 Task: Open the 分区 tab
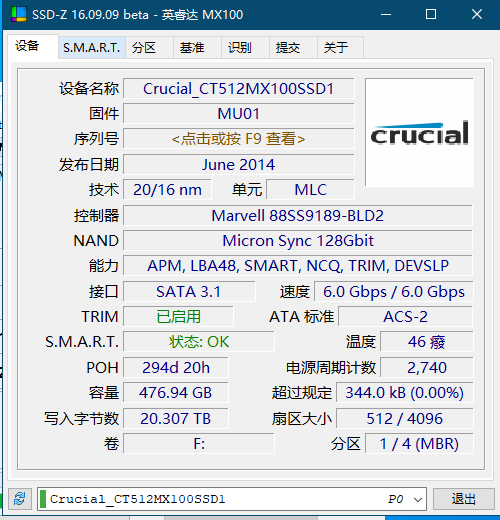tap(149, 48)
